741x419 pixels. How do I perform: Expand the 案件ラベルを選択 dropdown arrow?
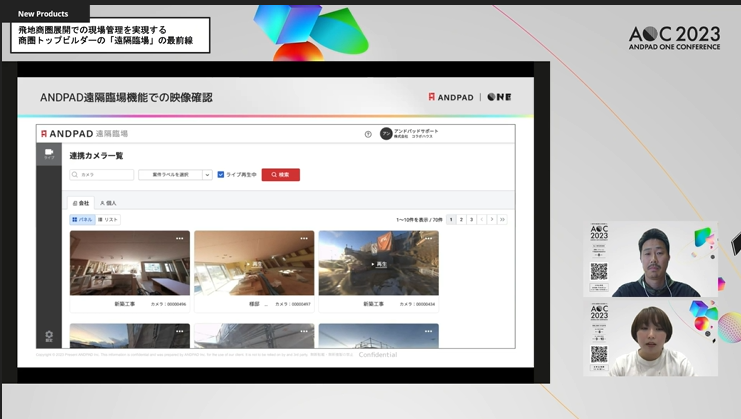coord(207,175)
